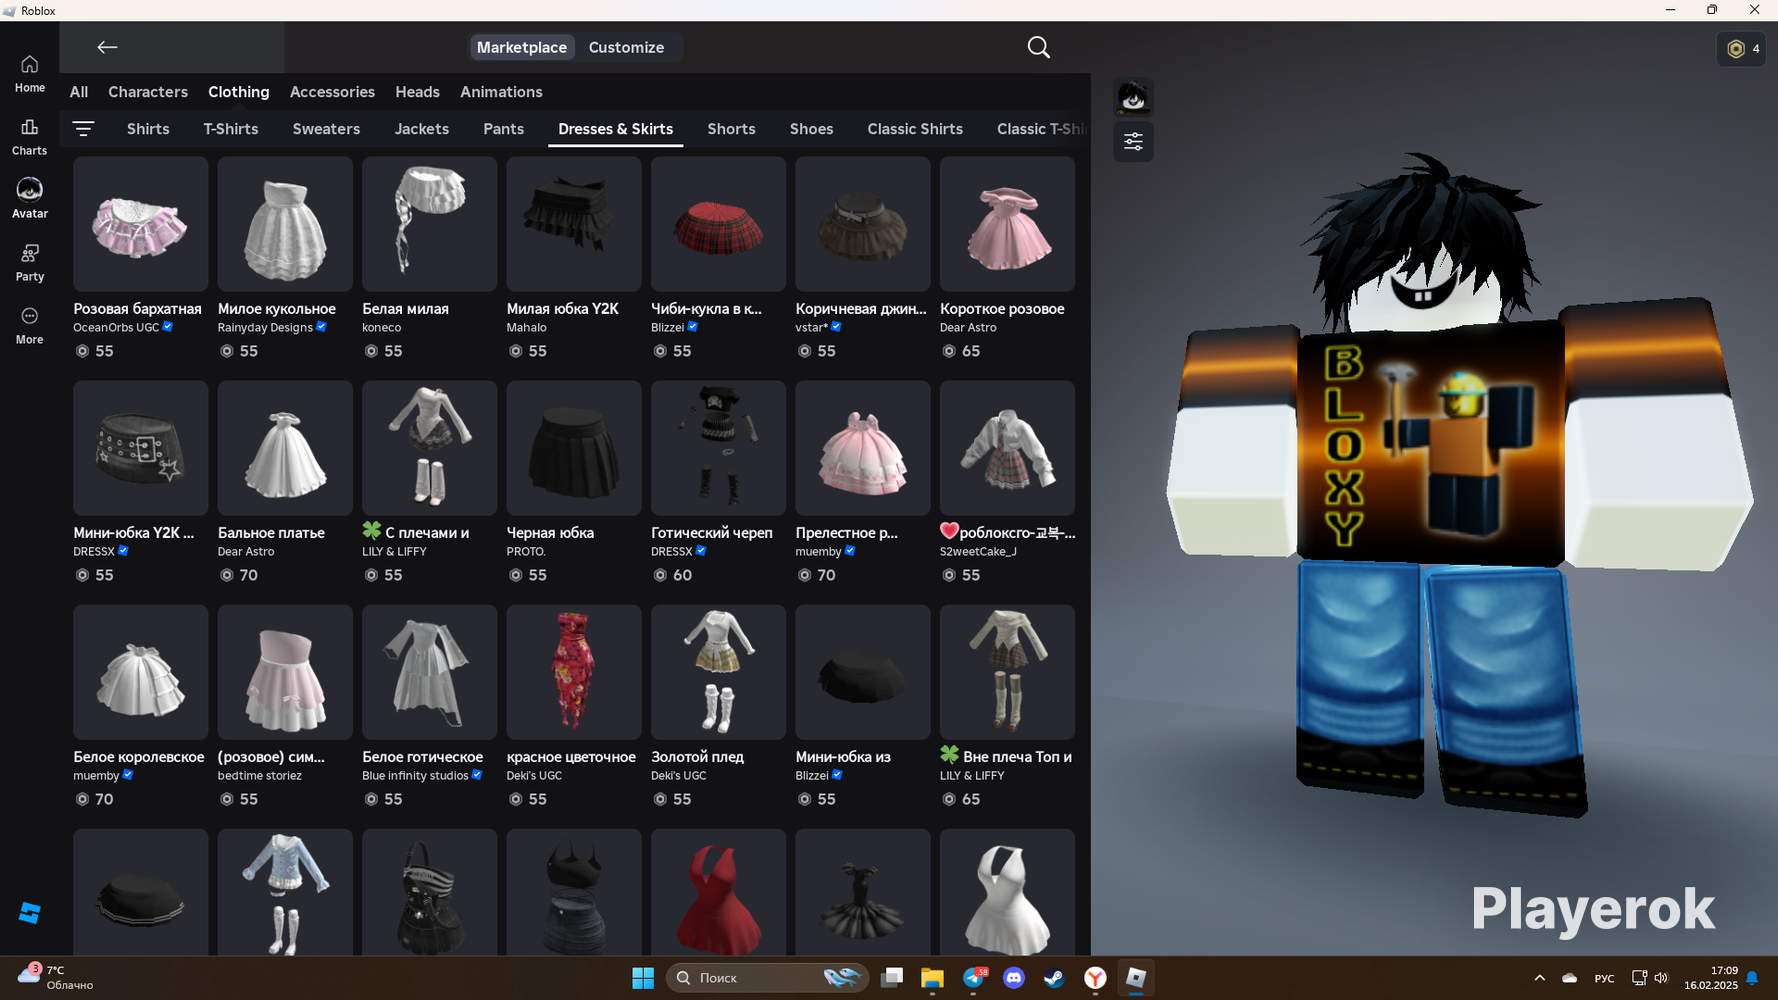Open Windows Start menu

643,978
